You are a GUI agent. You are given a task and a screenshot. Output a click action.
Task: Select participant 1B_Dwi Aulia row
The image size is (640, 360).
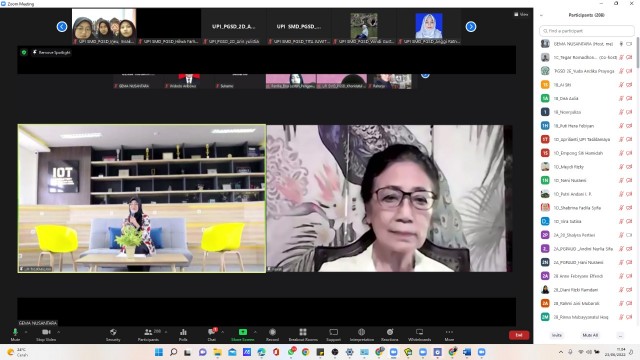pos(587,98)
